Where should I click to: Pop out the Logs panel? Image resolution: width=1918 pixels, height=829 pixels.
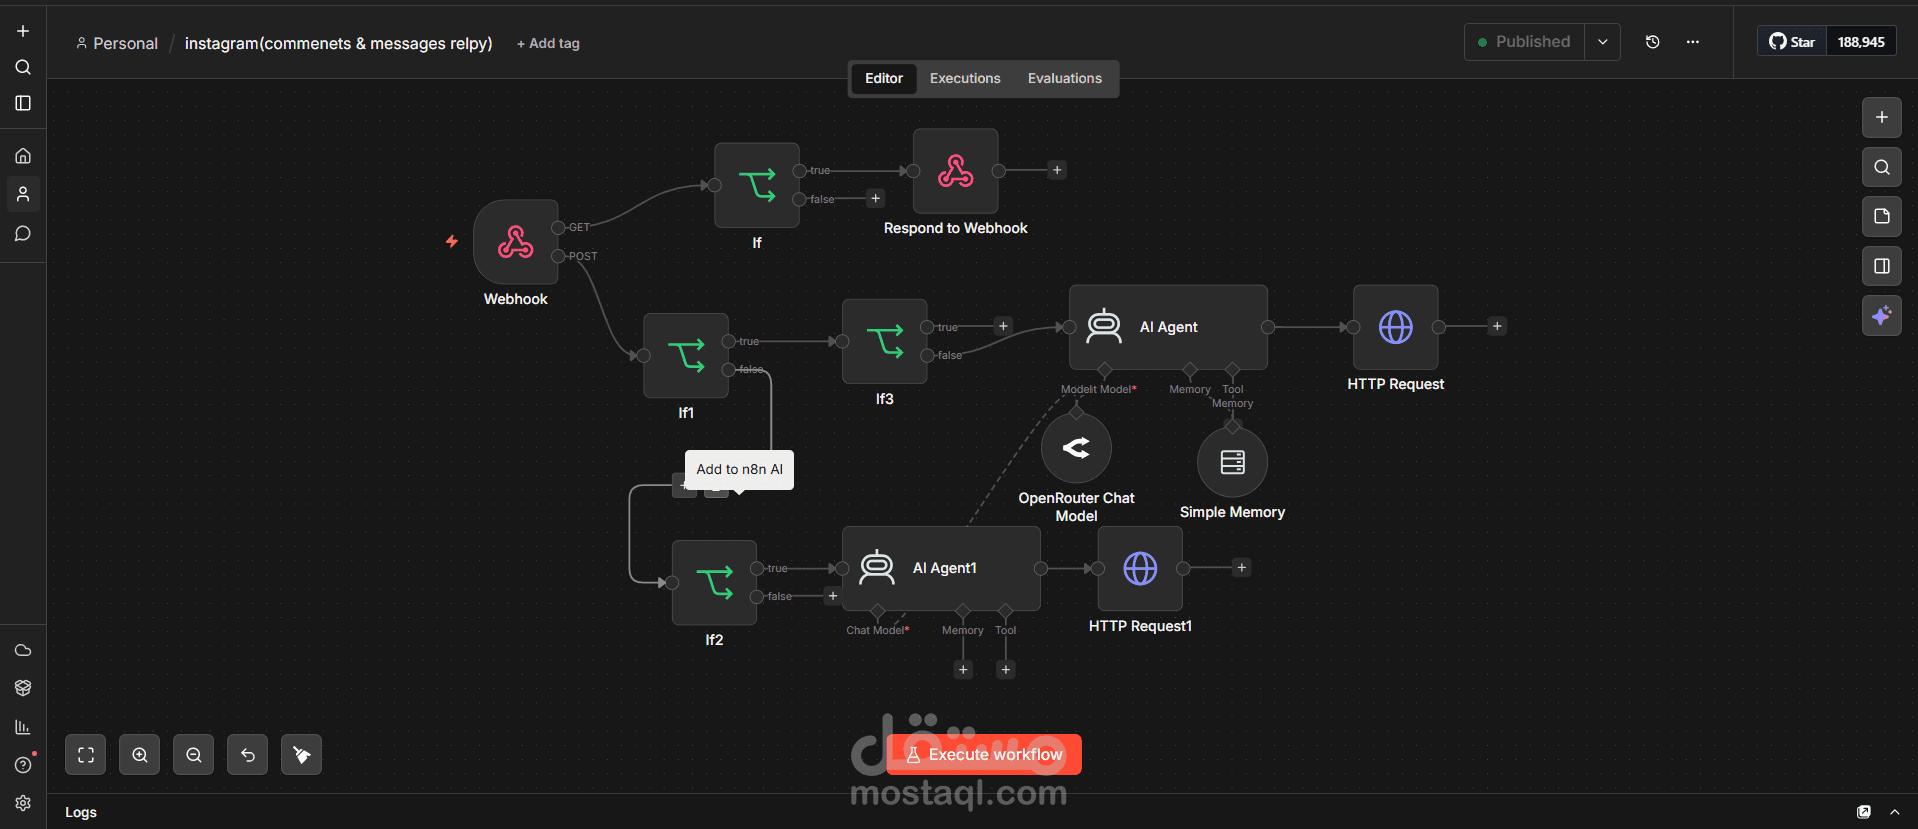(x=1864, y=812)
